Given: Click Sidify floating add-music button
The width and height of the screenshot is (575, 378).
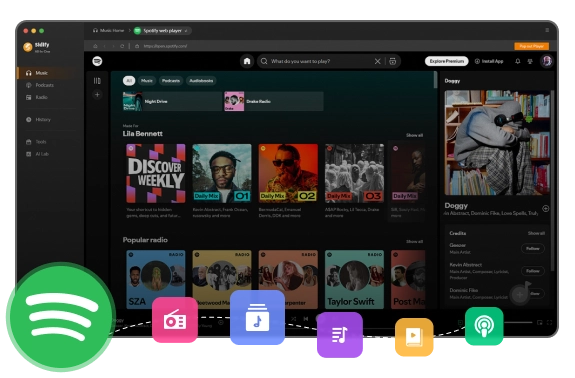Looking at the screenshot, I should point(520,293).
